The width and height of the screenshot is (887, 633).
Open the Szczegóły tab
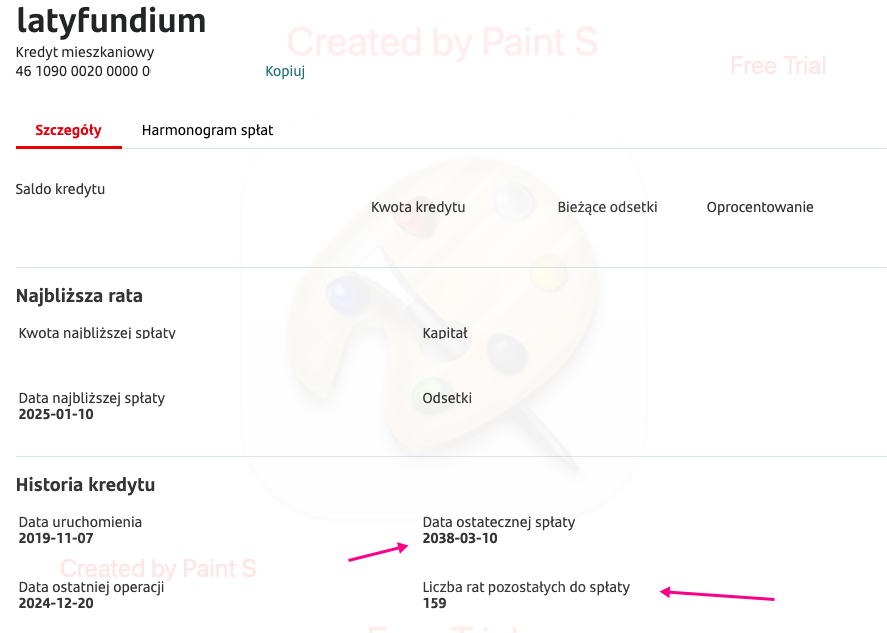[x=68, y=130]
